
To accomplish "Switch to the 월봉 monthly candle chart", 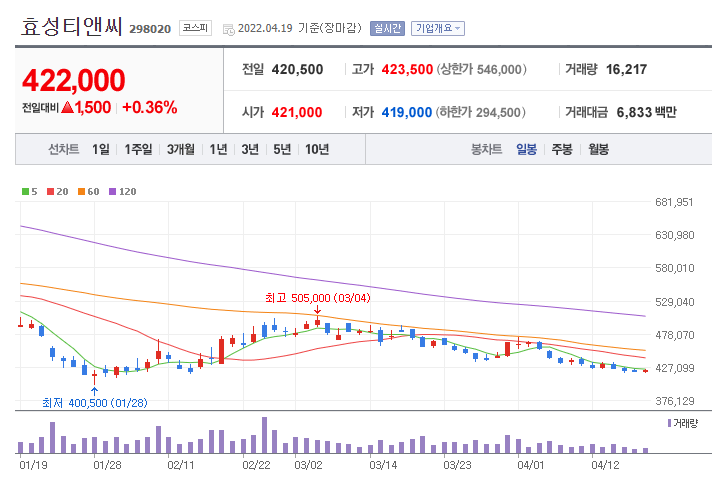I will (598, 149).
